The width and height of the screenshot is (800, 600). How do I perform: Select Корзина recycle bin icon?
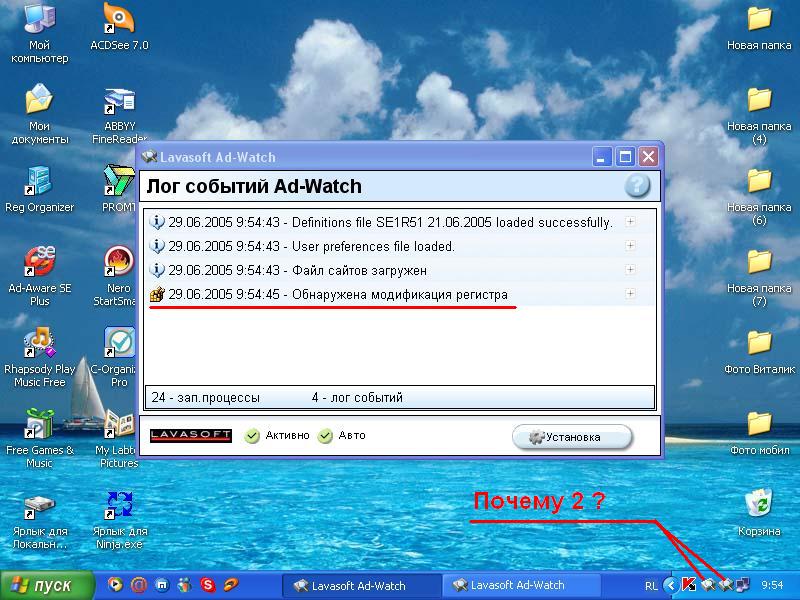click(759, 513)
